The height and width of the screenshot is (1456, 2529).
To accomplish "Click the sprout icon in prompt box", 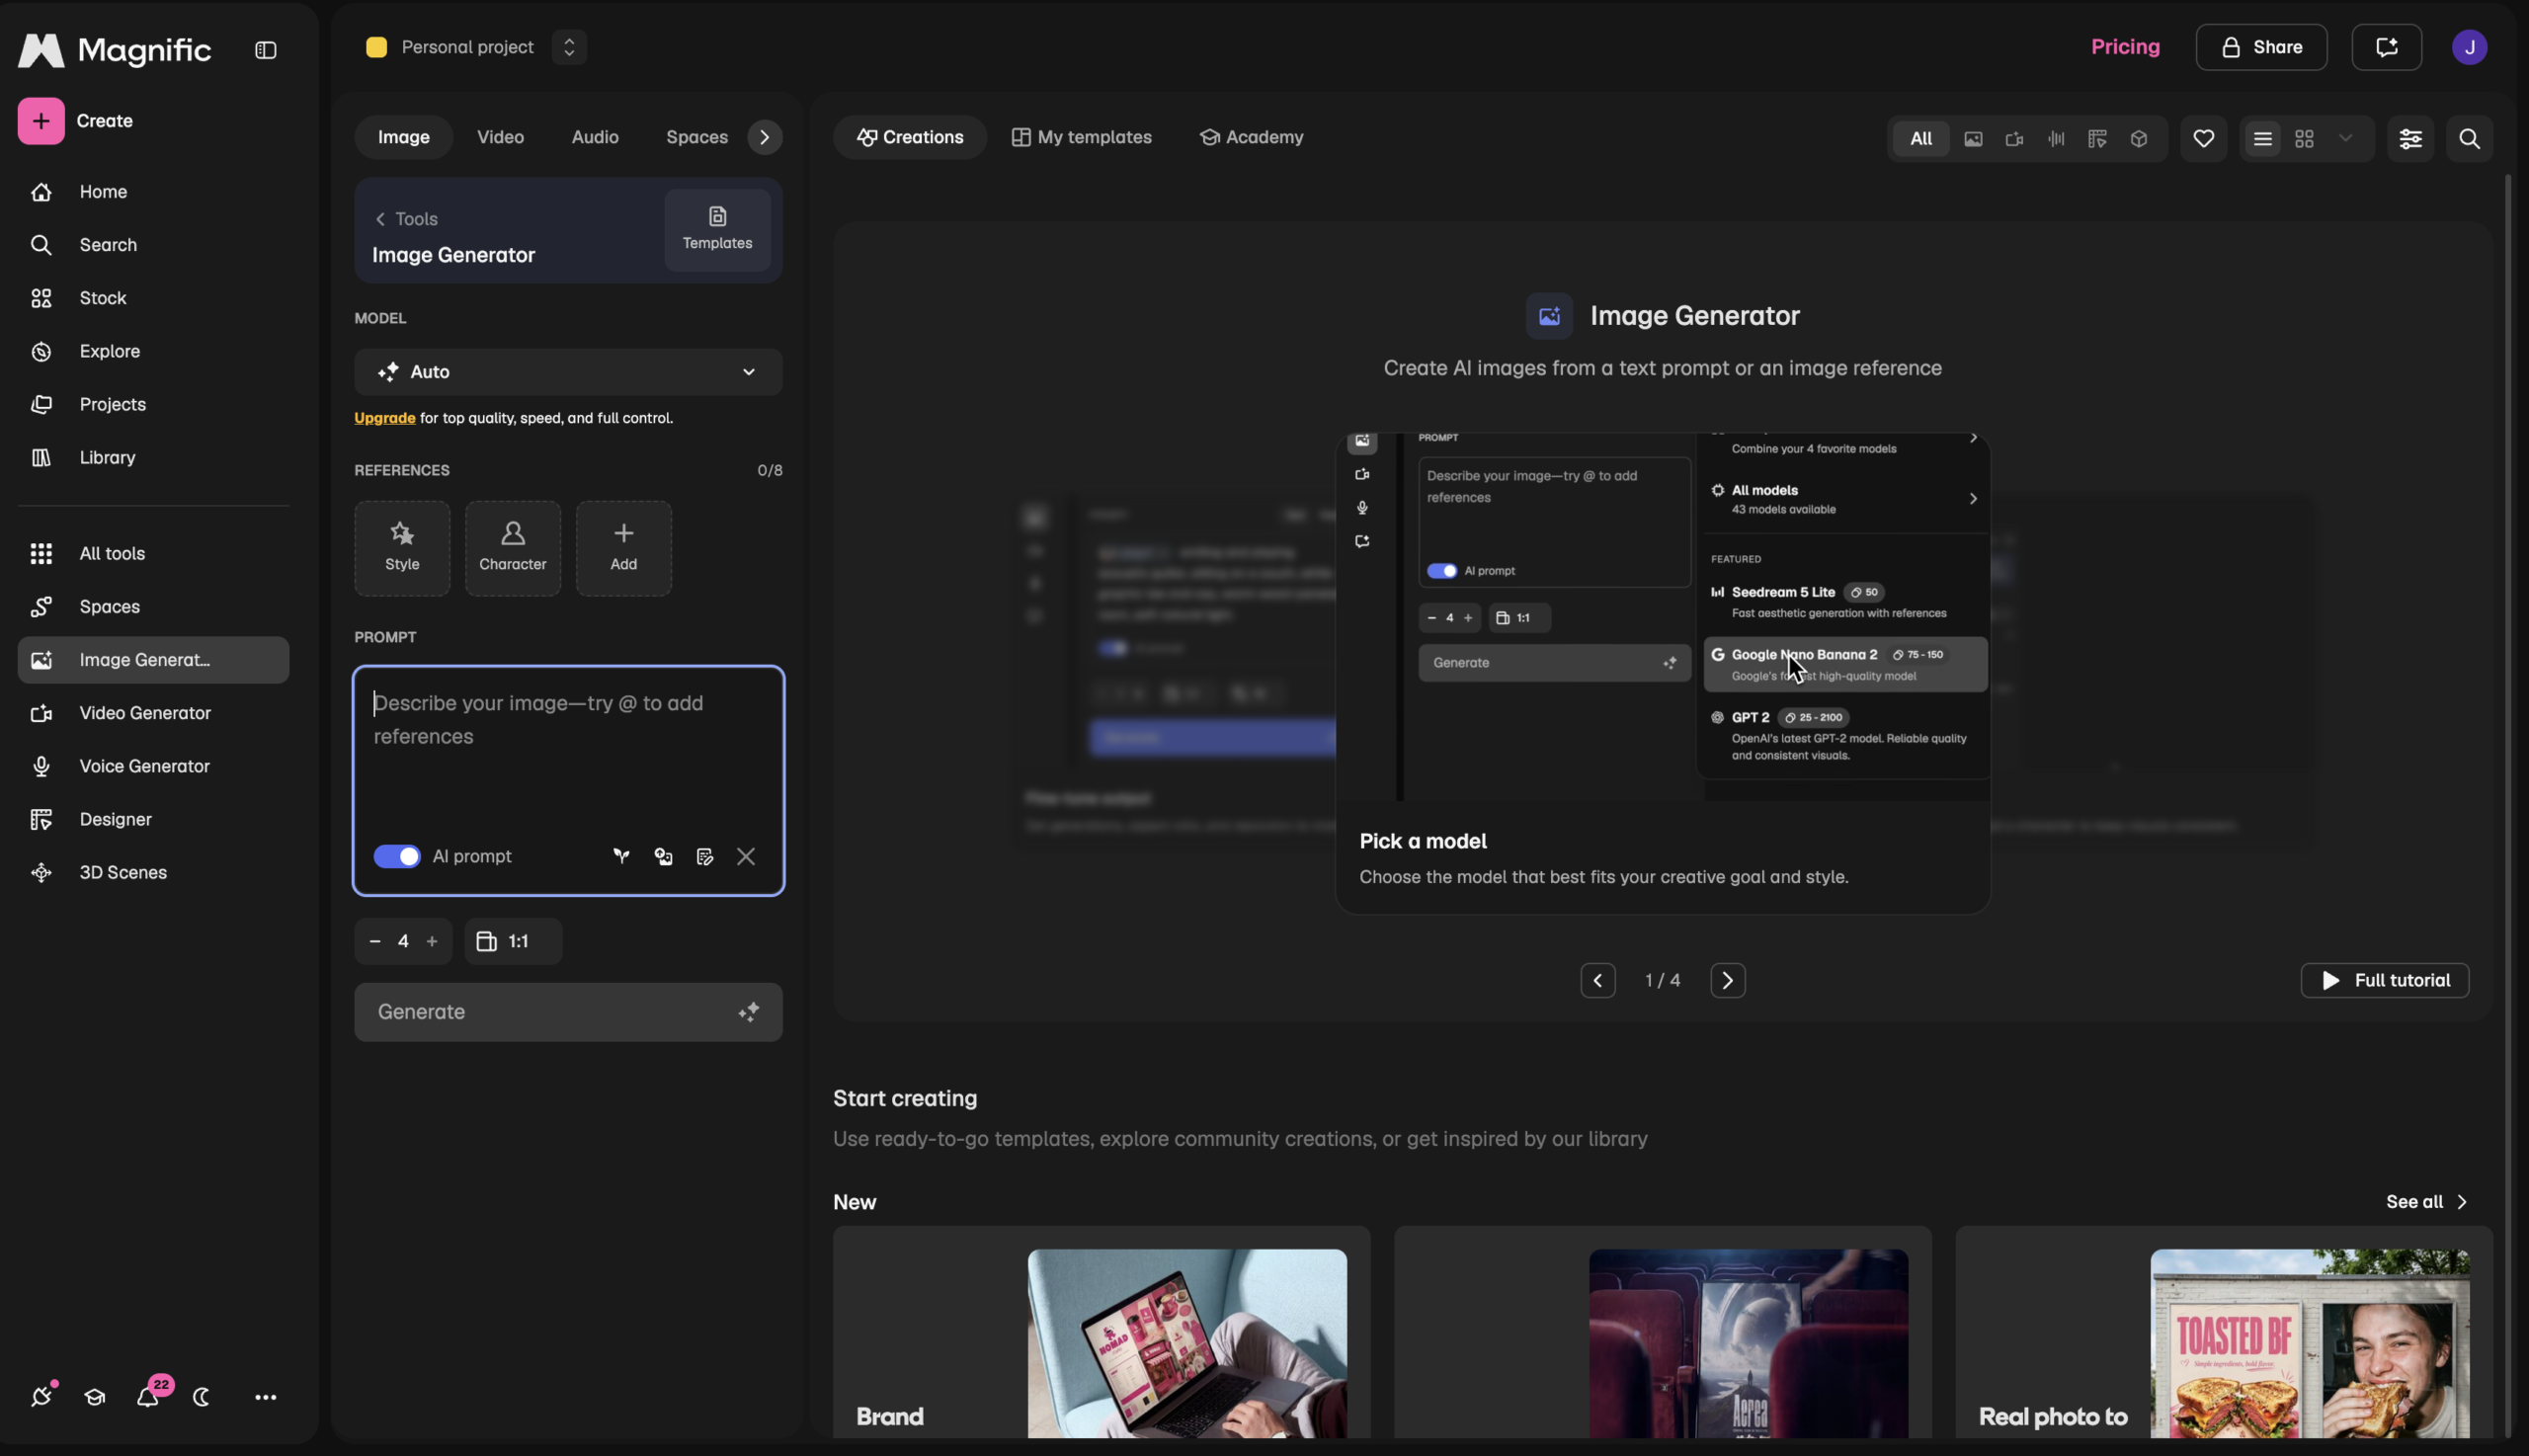I will pyautogui.click(x=622, y=856).
